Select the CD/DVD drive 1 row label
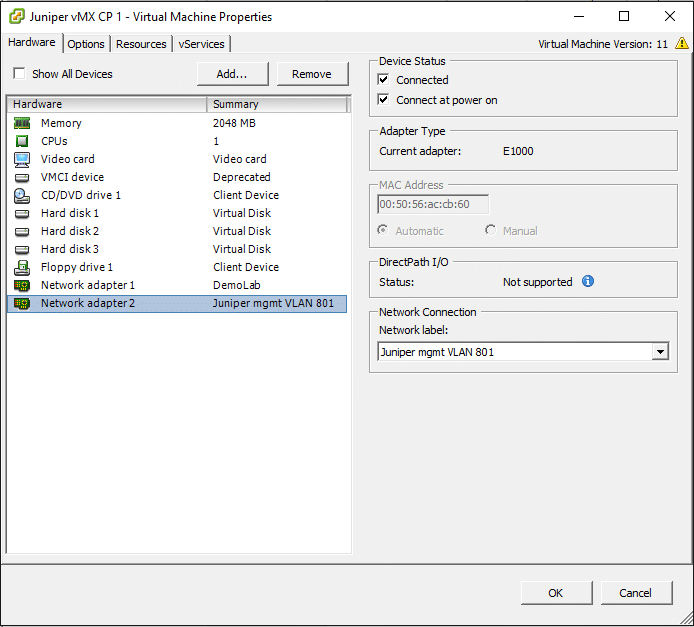Screen dimensions: 694x627 tap(81, 196)
